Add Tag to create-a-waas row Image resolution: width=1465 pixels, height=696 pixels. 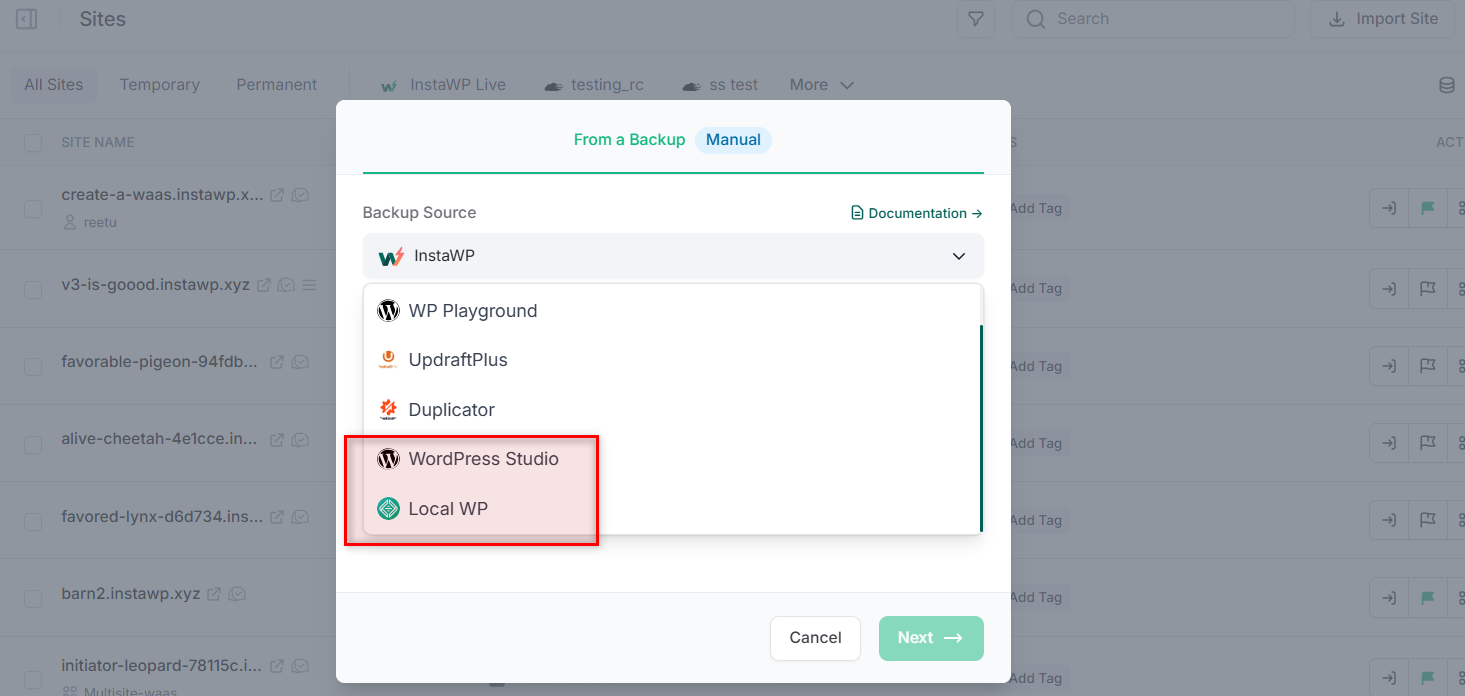click(x=1035, y=208)
